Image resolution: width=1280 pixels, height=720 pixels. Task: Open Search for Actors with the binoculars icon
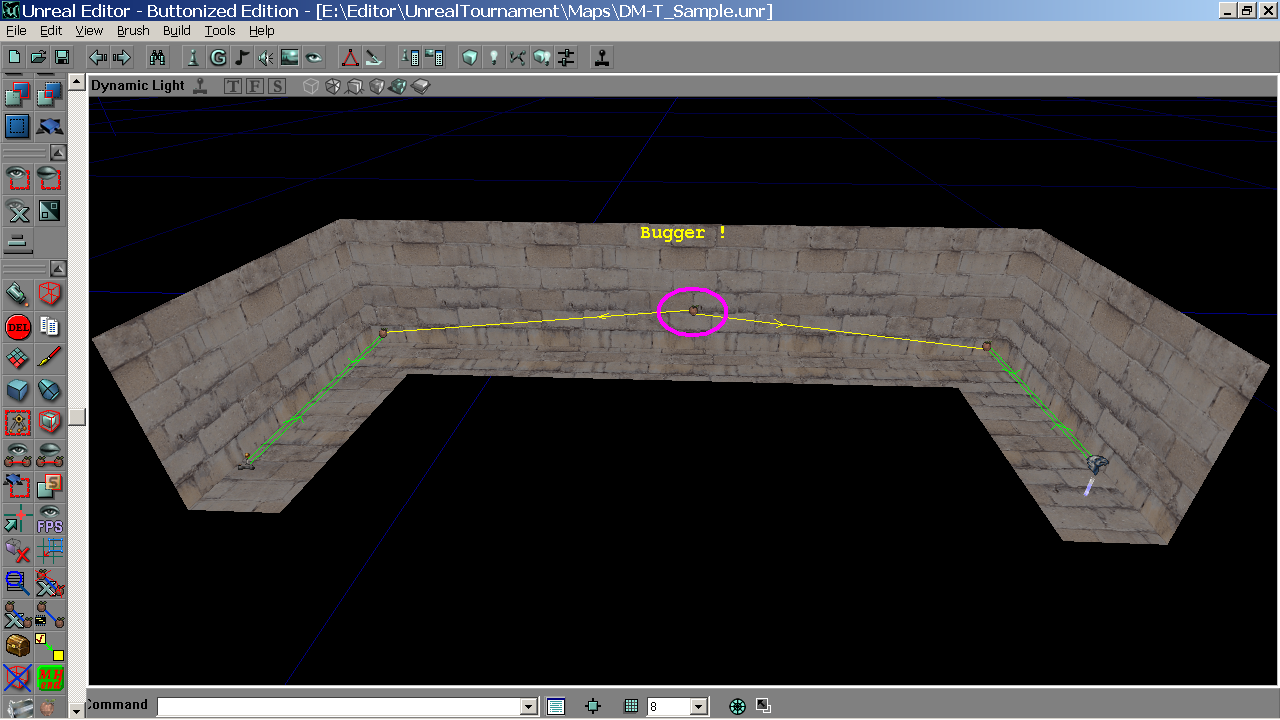click(158, 58)
